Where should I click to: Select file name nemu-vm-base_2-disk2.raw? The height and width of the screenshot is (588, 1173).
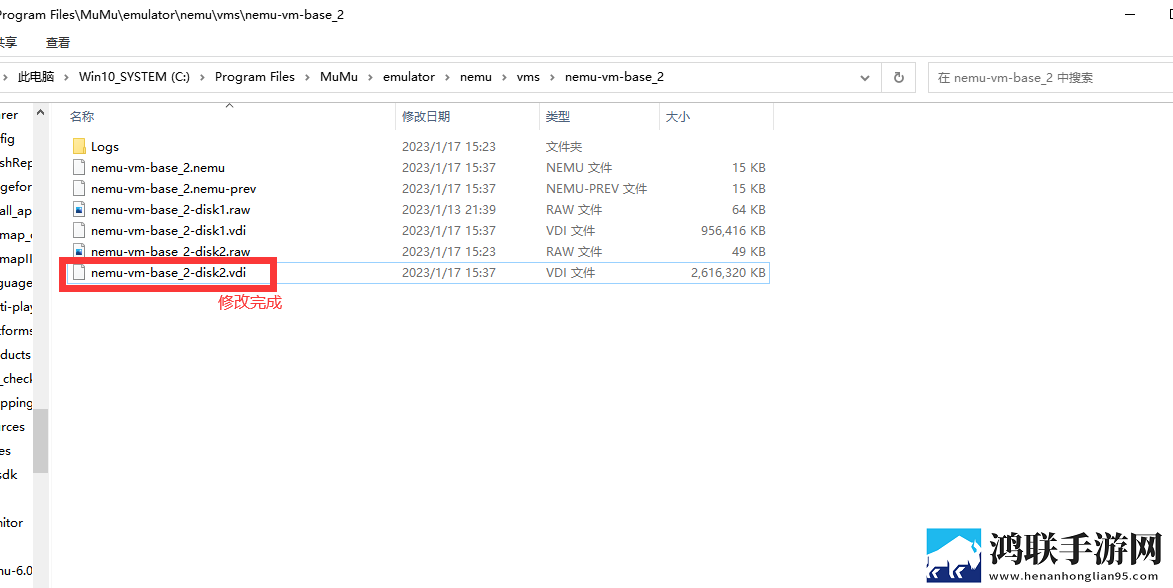(x=171, y=251)
